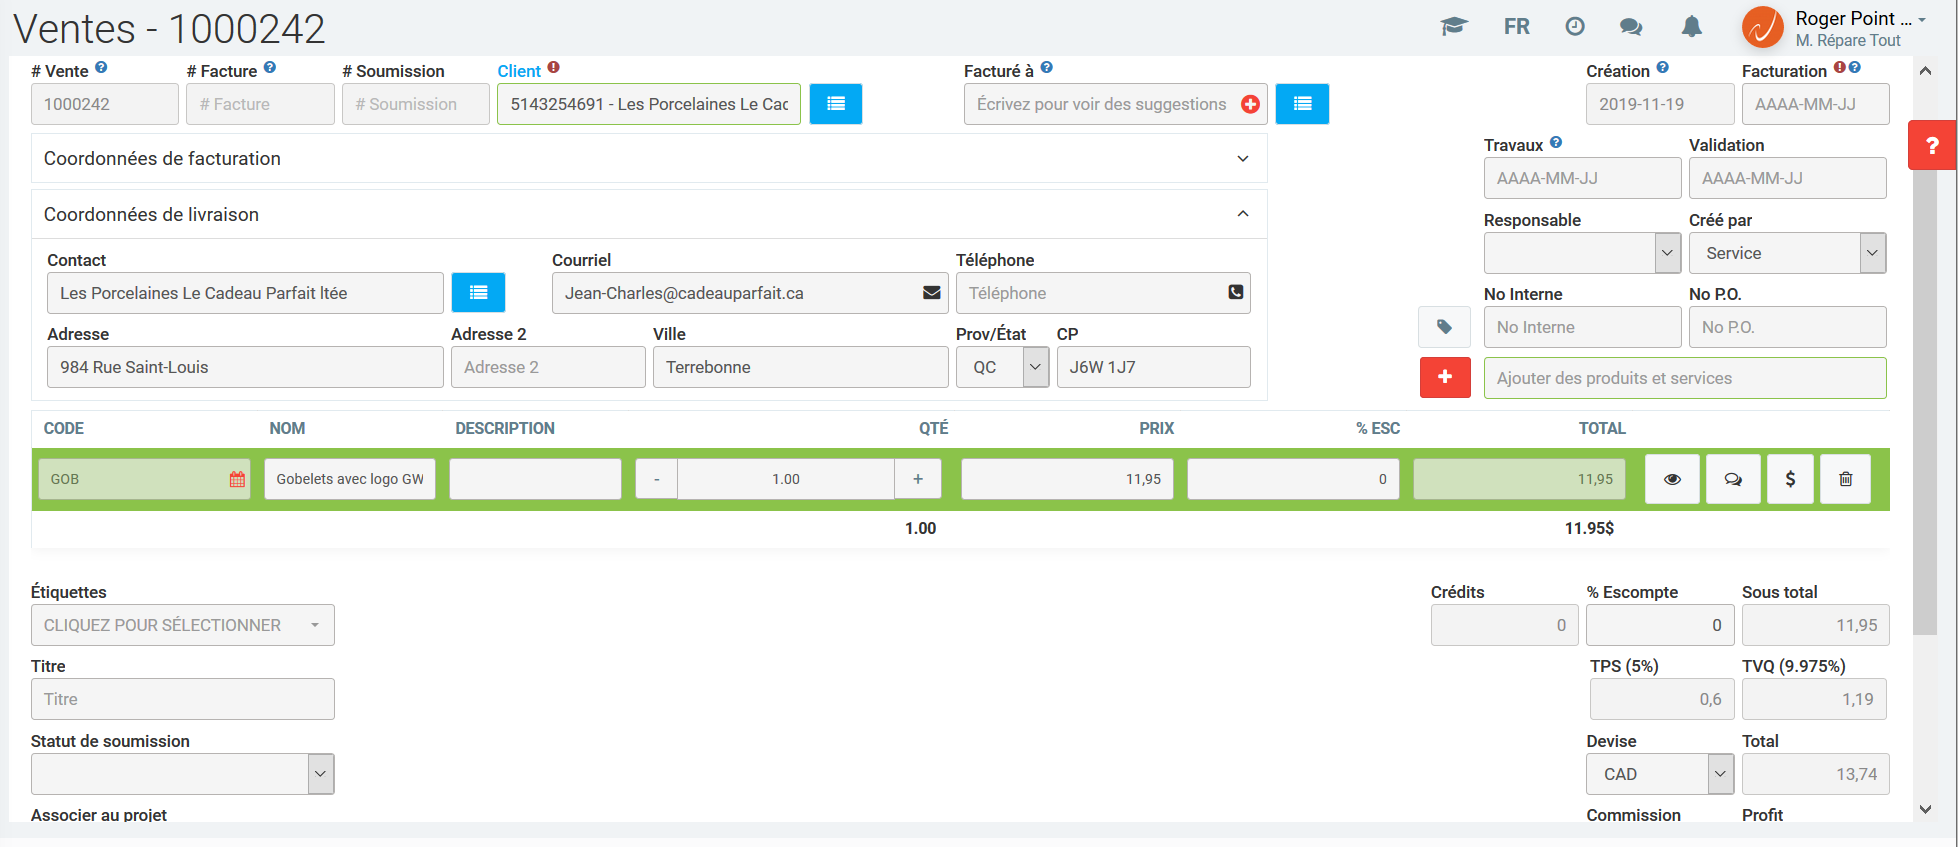Viewport: 1958px width, 847px height.
Task: Collapse Coordonnées de livraison section
Action: (x=1242, y=214)
